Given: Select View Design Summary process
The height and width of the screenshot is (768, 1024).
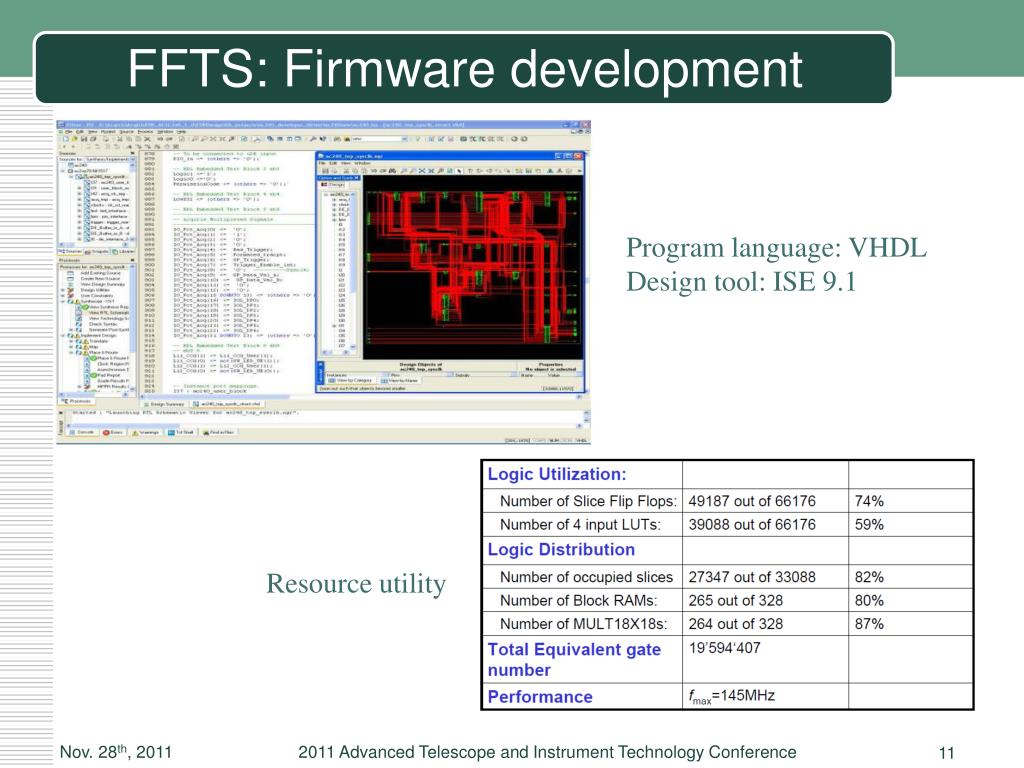Looking at the screenshot, I should [103, 284].
